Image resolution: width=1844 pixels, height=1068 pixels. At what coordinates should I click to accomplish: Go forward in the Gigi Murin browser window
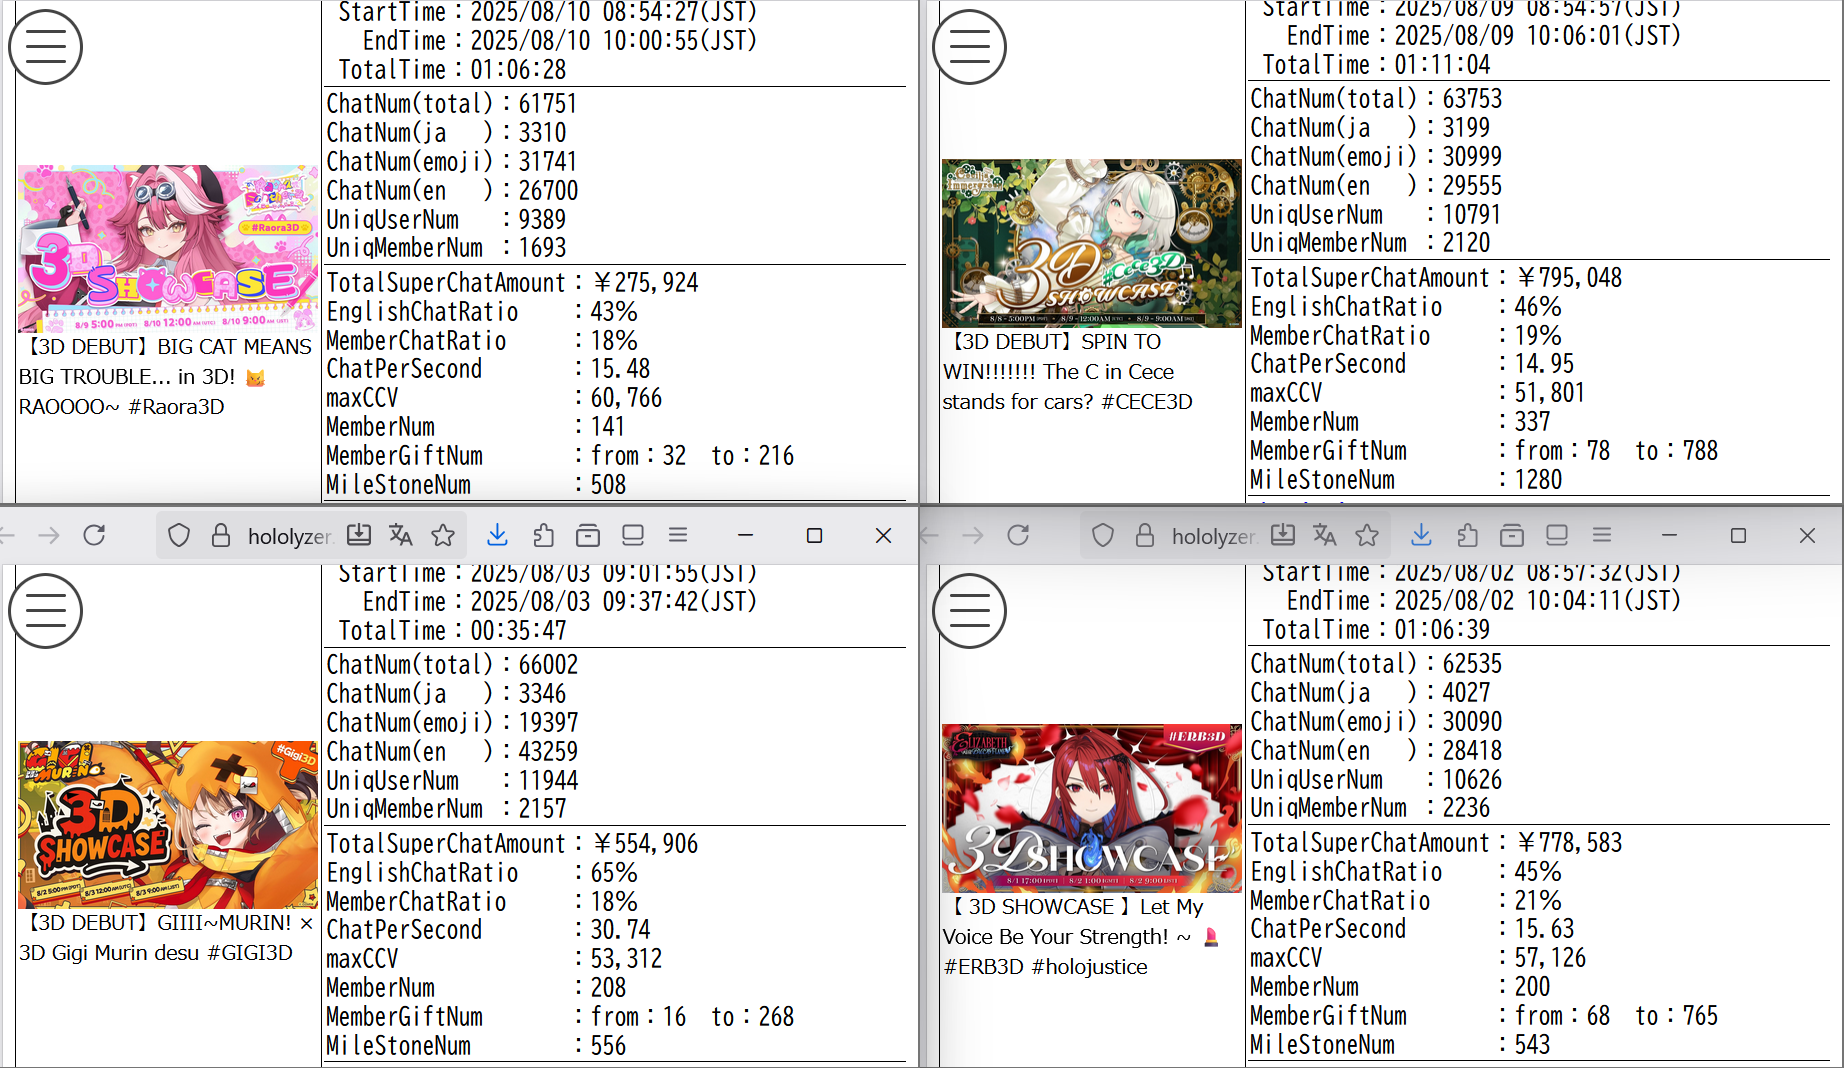[48, 536]
